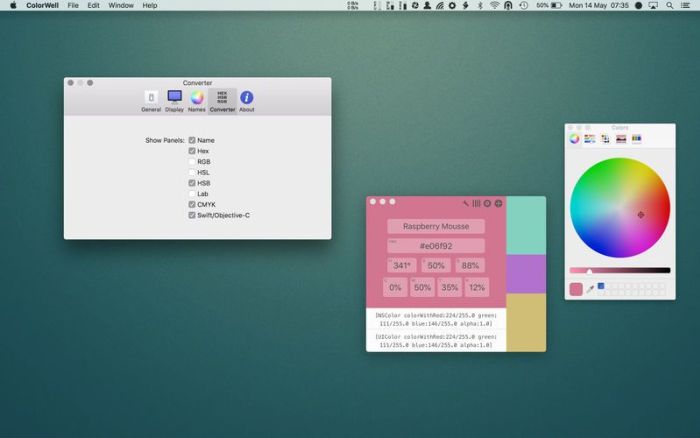Image resolution: width=700 pixels, height=438 pixels.
Task: Select the teal swatch in the palette
Action: point(526,225)
